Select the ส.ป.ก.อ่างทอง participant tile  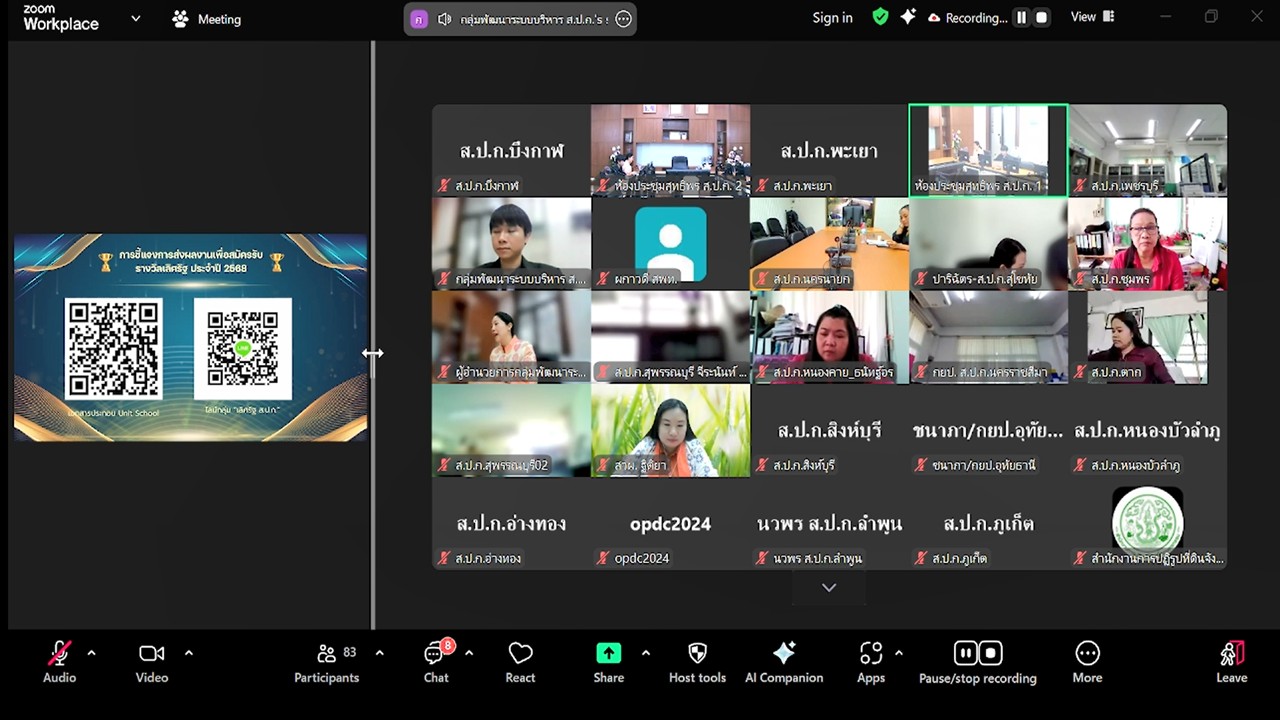tap(511, 524)
